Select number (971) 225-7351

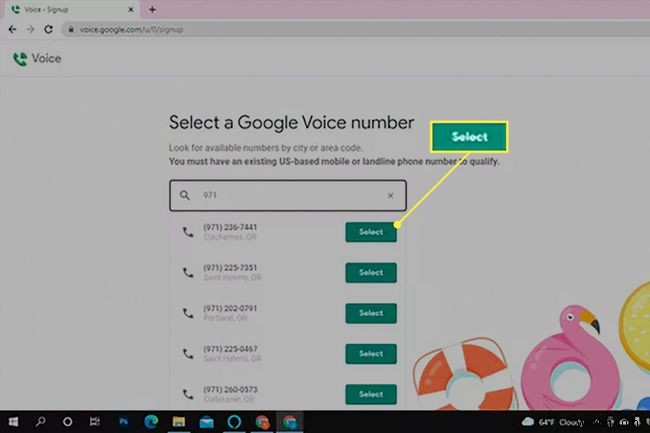[371, 273]
